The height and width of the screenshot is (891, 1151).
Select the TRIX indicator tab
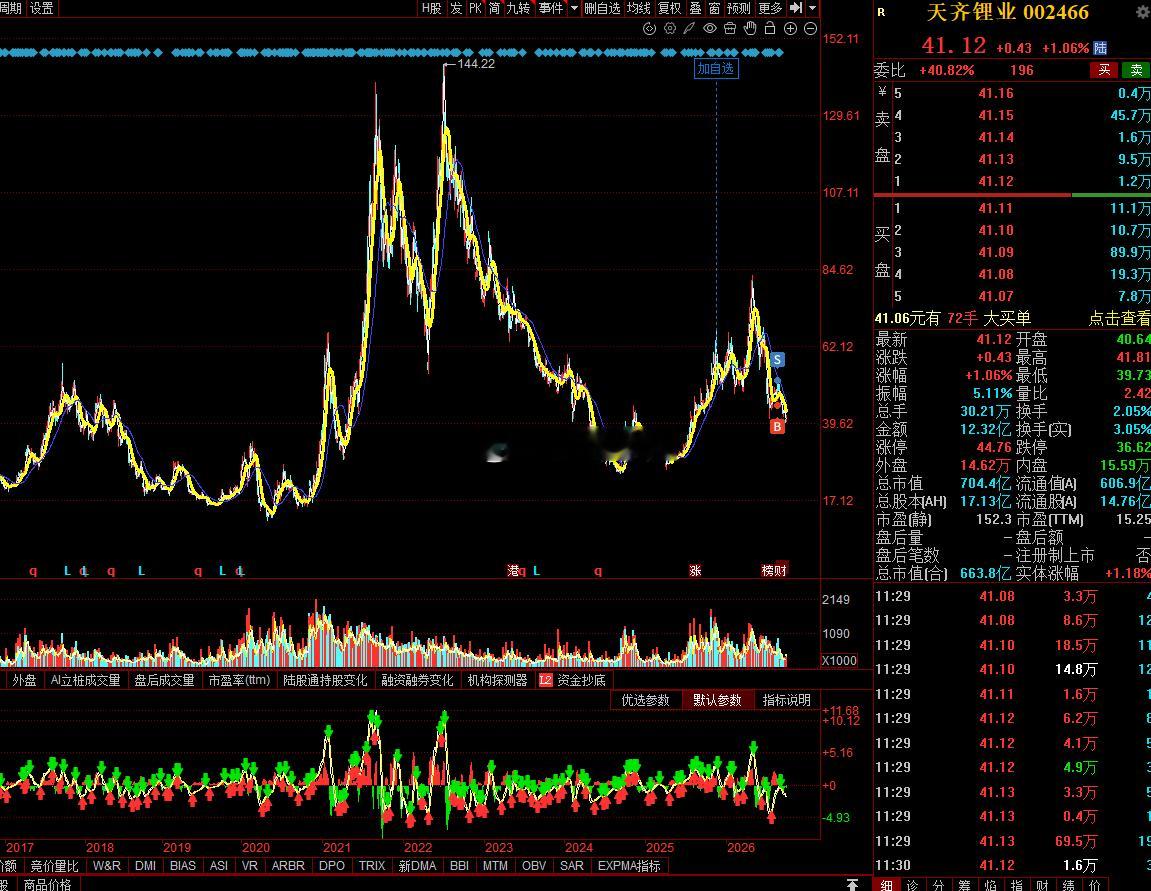tap(372, 866)
